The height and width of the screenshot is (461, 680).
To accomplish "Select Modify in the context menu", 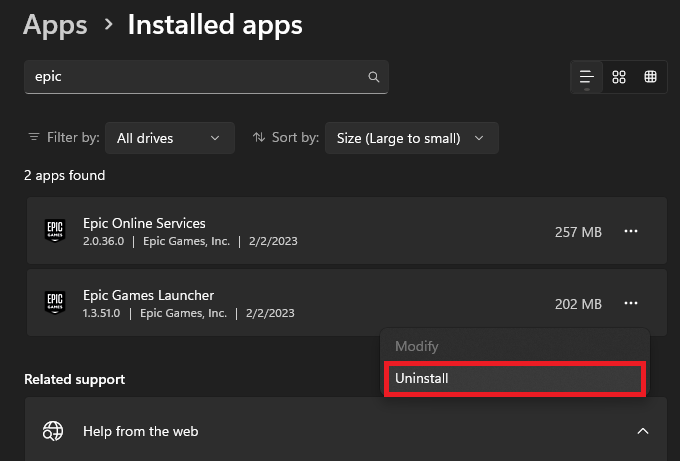I will click(514, 346).
